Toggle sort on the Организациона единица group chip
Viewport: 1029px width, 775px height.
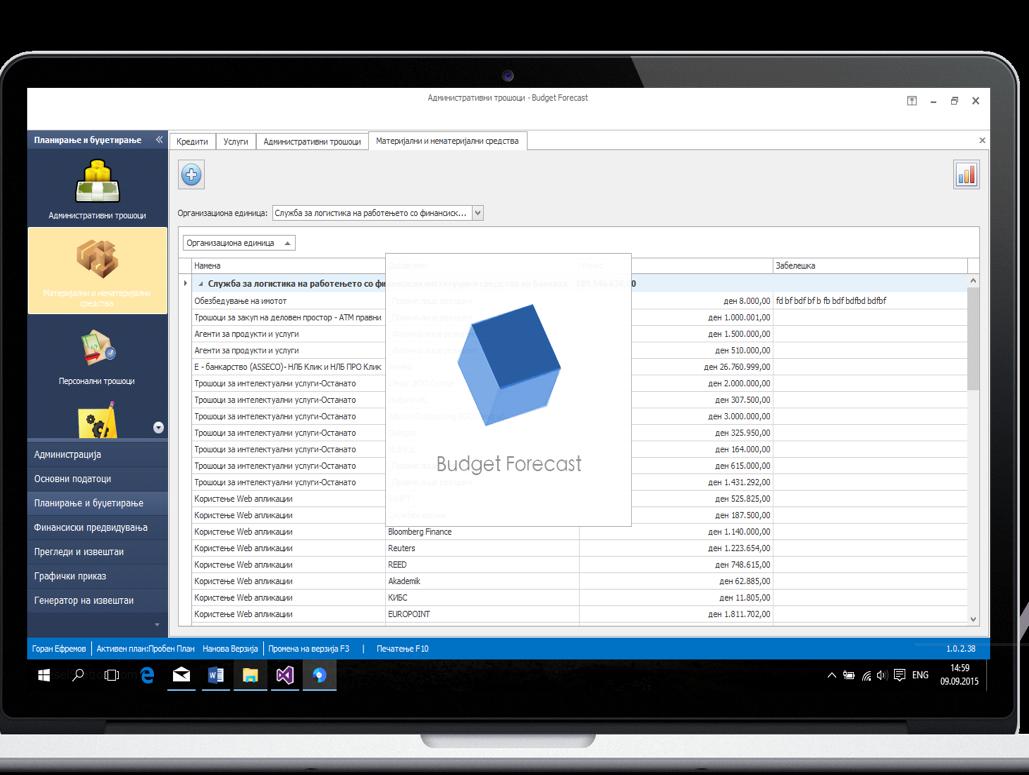pyautogui.click(x=239, y=243)
